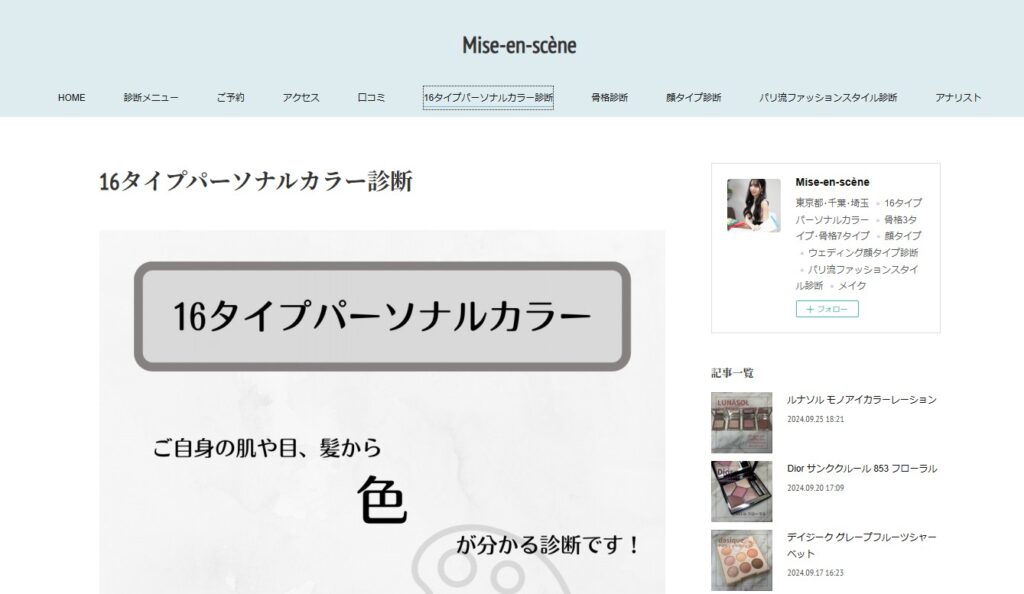Open the LUNASOL eyeshadow thumbnail
This screenshot has width=1024, height=594.
click(x=741, y=422)
